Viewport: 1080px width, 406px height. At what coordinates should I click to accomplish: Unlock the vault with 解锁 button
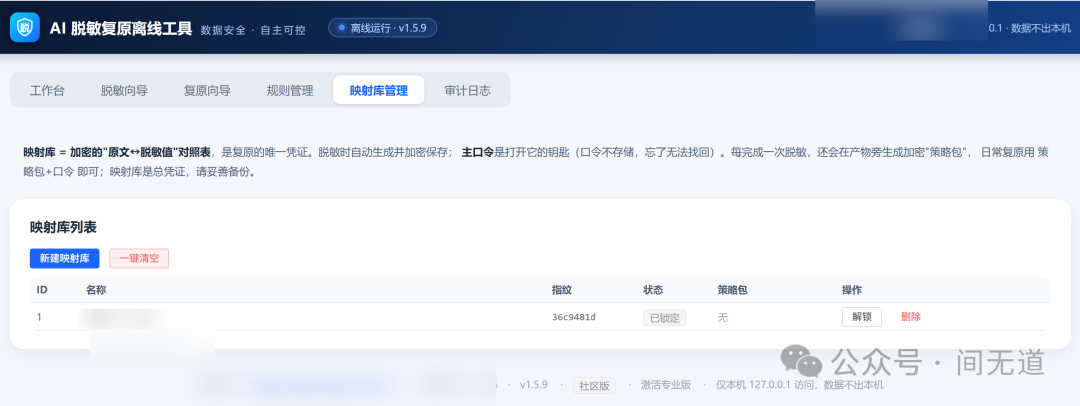pyautogui.click(x=862, y=317)
